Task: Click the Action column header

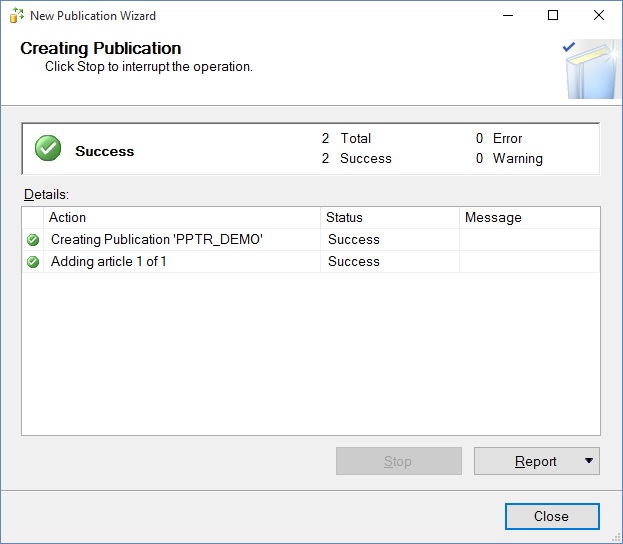Action: 182,217
